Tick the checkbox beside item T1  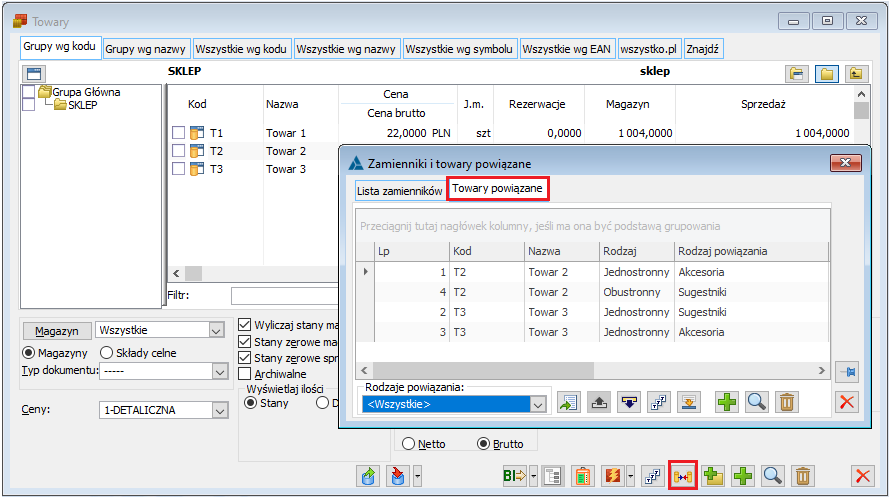point(178,133)
